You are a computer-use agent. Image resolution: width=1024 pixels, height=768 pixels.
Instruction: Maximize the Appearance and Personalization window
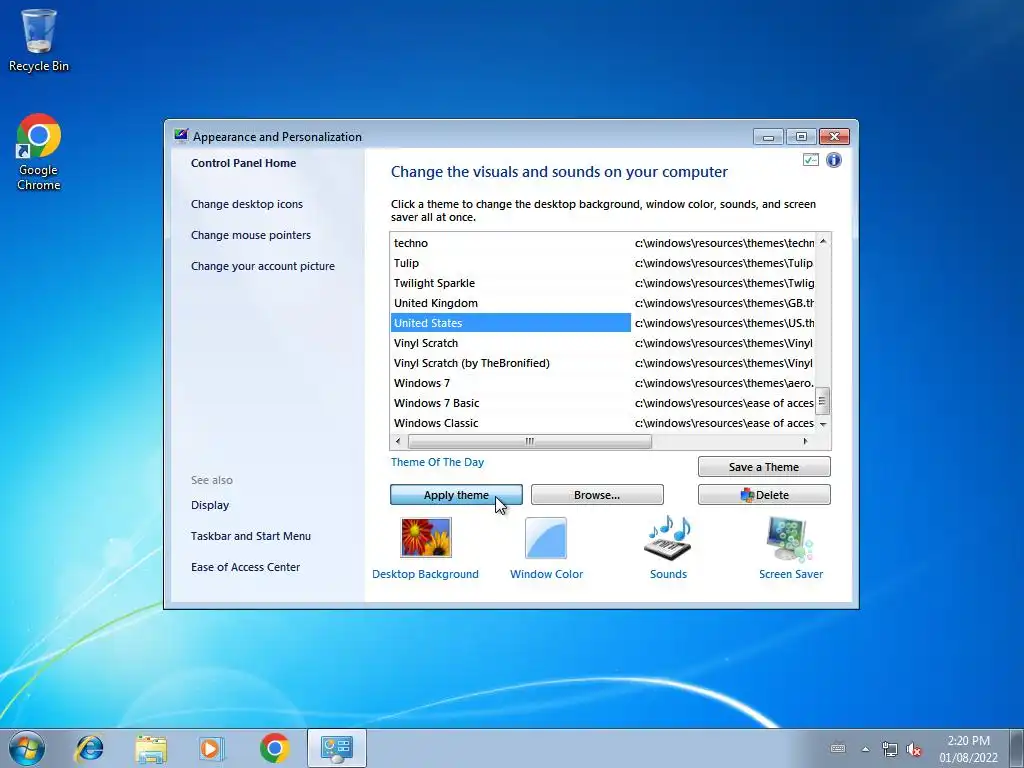[x=801, y=136]
